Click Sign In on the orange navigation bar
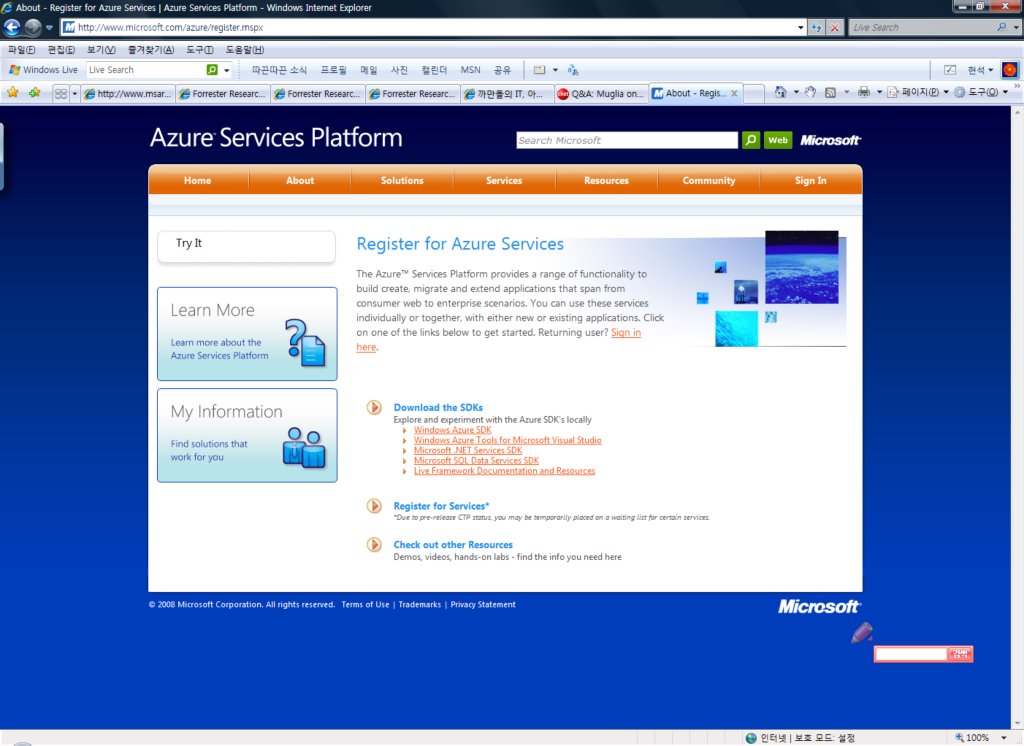Image resolution: width=1024 pixels, height=746 pixels. click(810, 180)
